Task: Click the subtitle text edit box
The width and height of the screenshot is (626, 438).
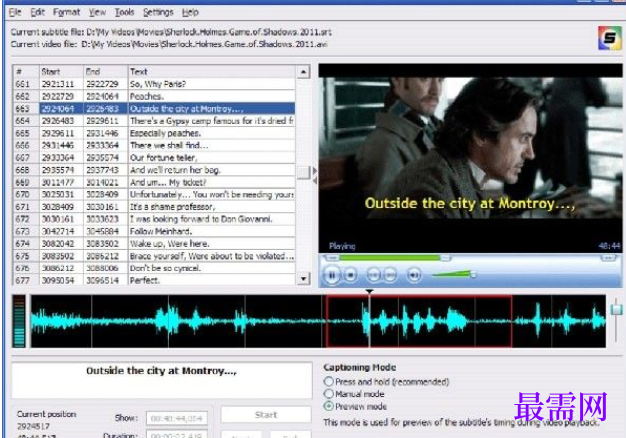Action: tap(162, 380)
